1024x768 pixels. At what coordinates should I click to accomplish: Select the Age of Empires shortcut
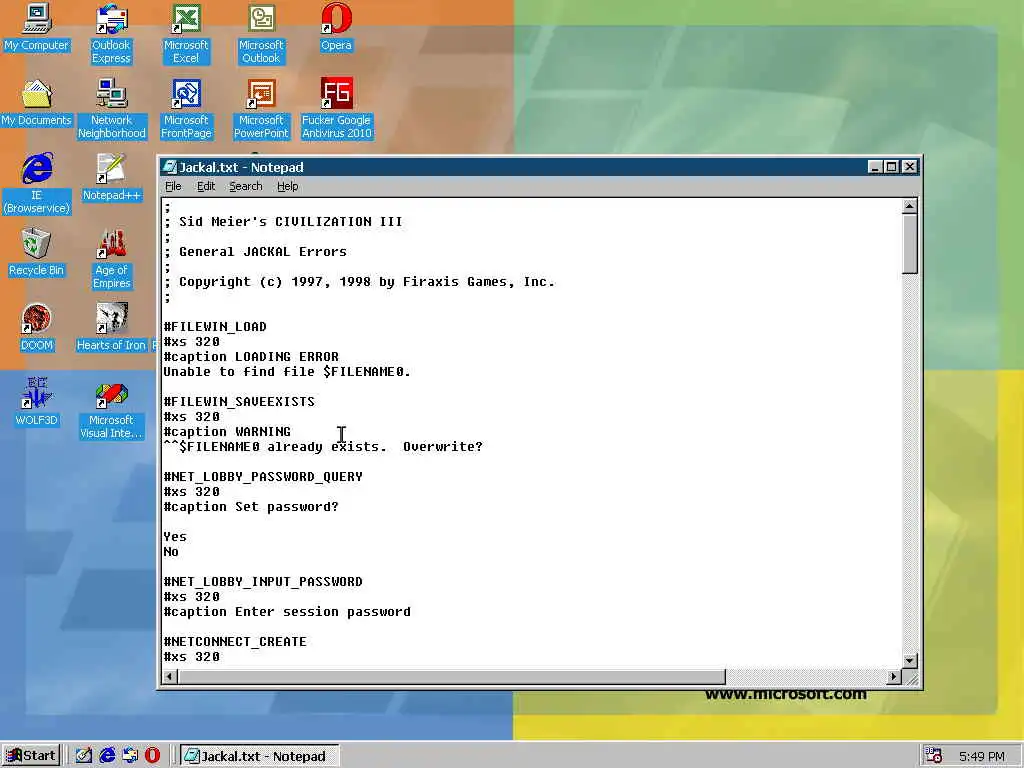tap(112, 259)
